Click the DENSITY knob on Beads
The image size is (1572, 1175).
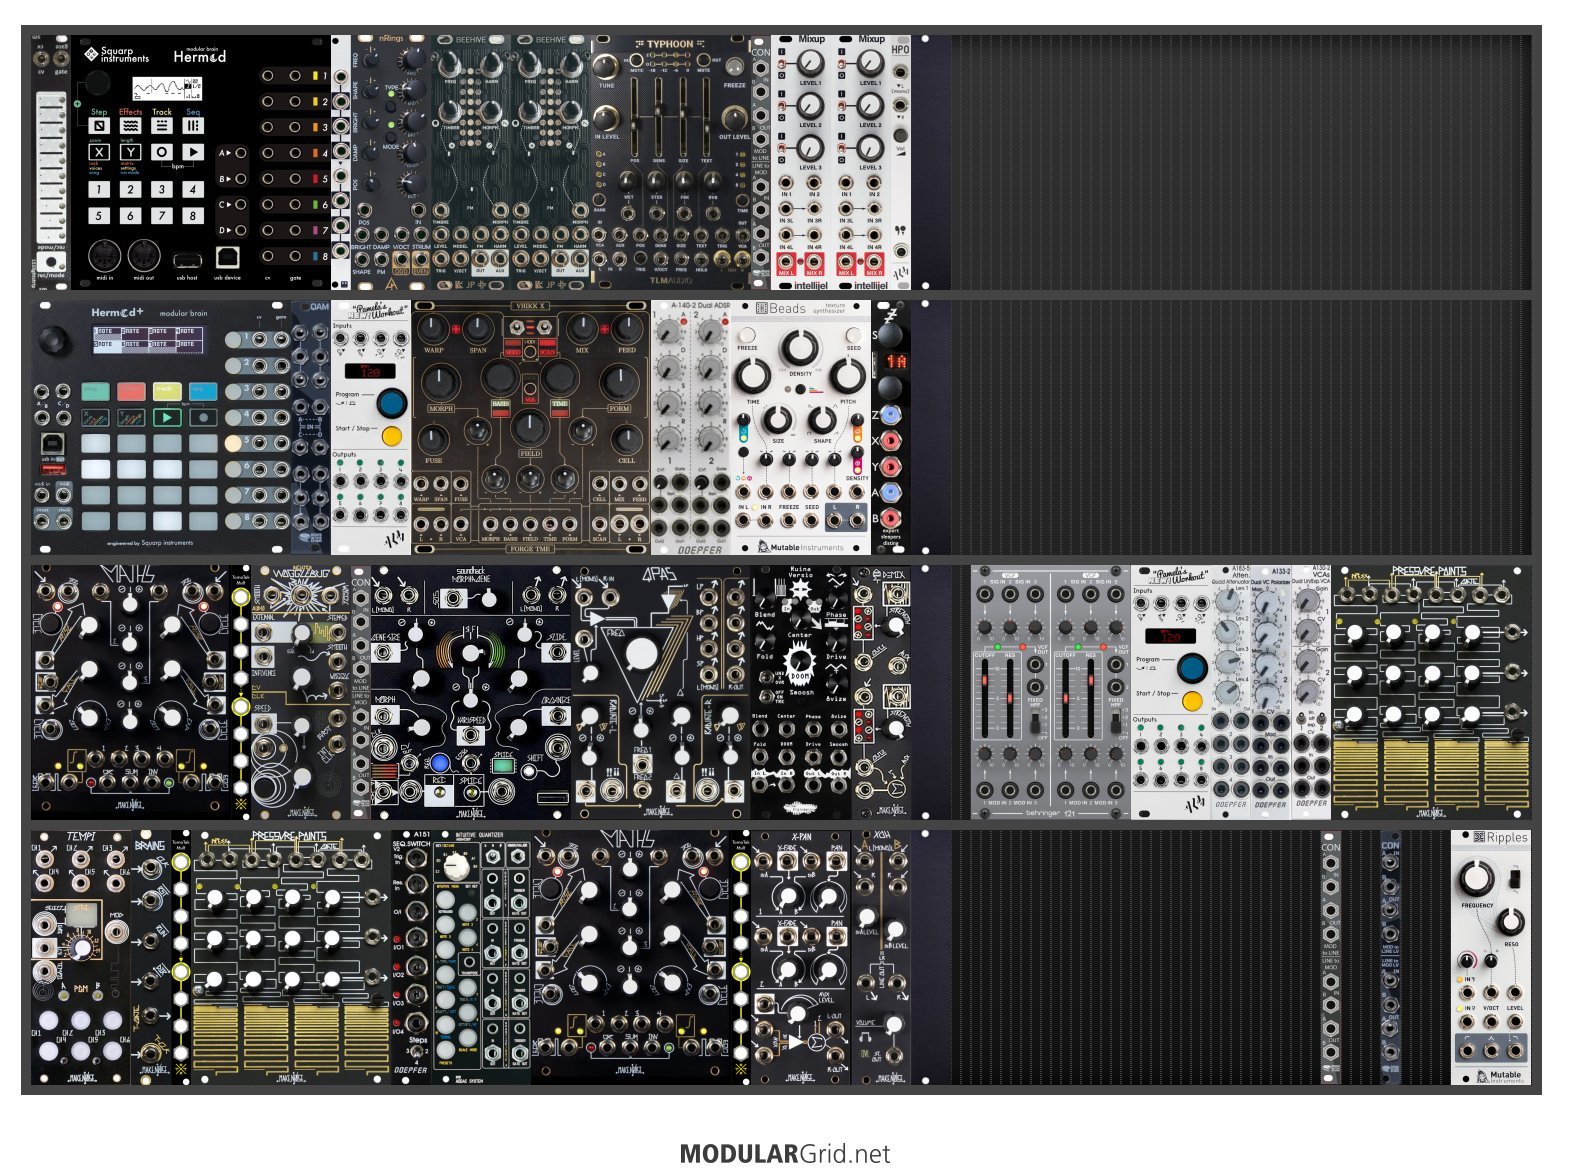pos(799,349)
